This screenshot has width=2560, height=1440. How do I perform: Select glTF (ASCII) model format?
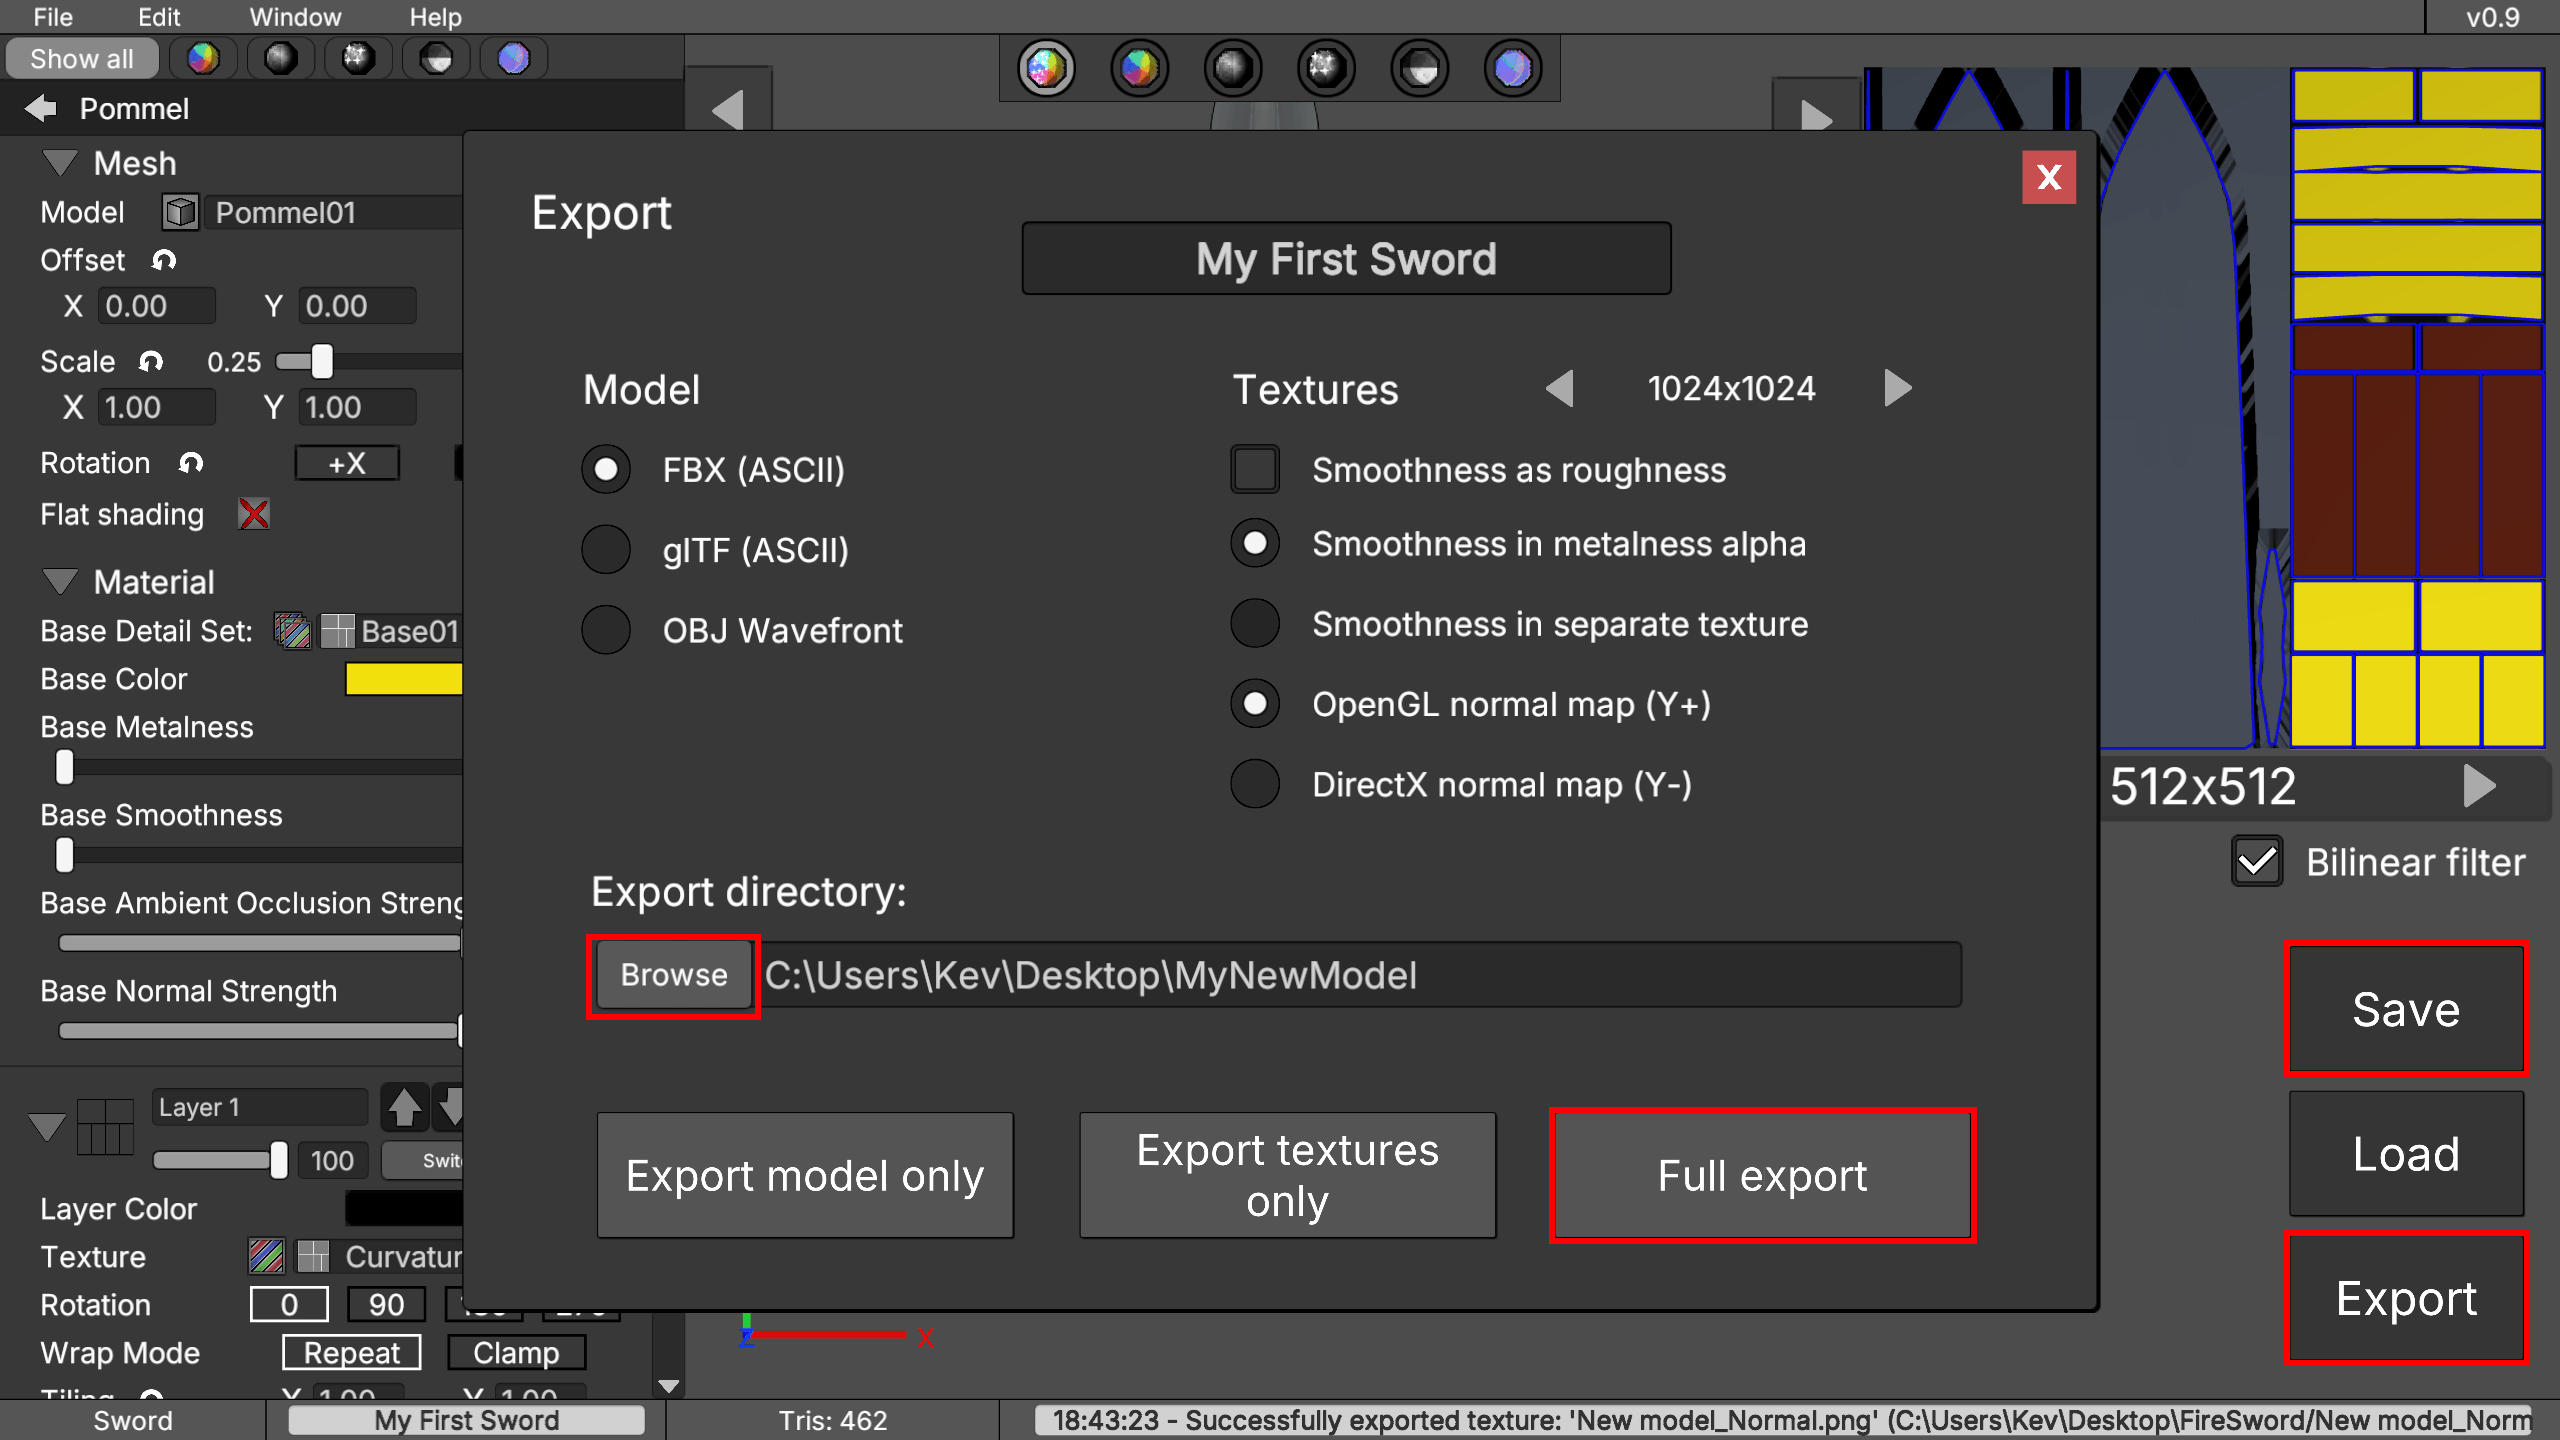pos(606,550)
